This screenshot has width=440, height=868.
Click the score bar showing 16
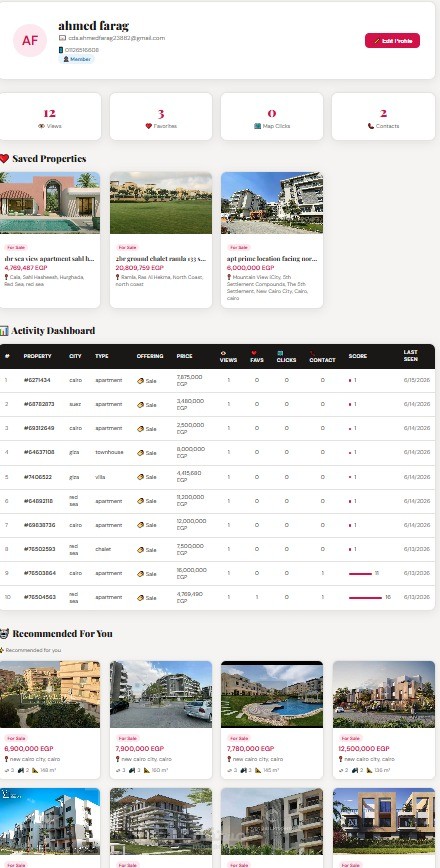click(365, 598)
